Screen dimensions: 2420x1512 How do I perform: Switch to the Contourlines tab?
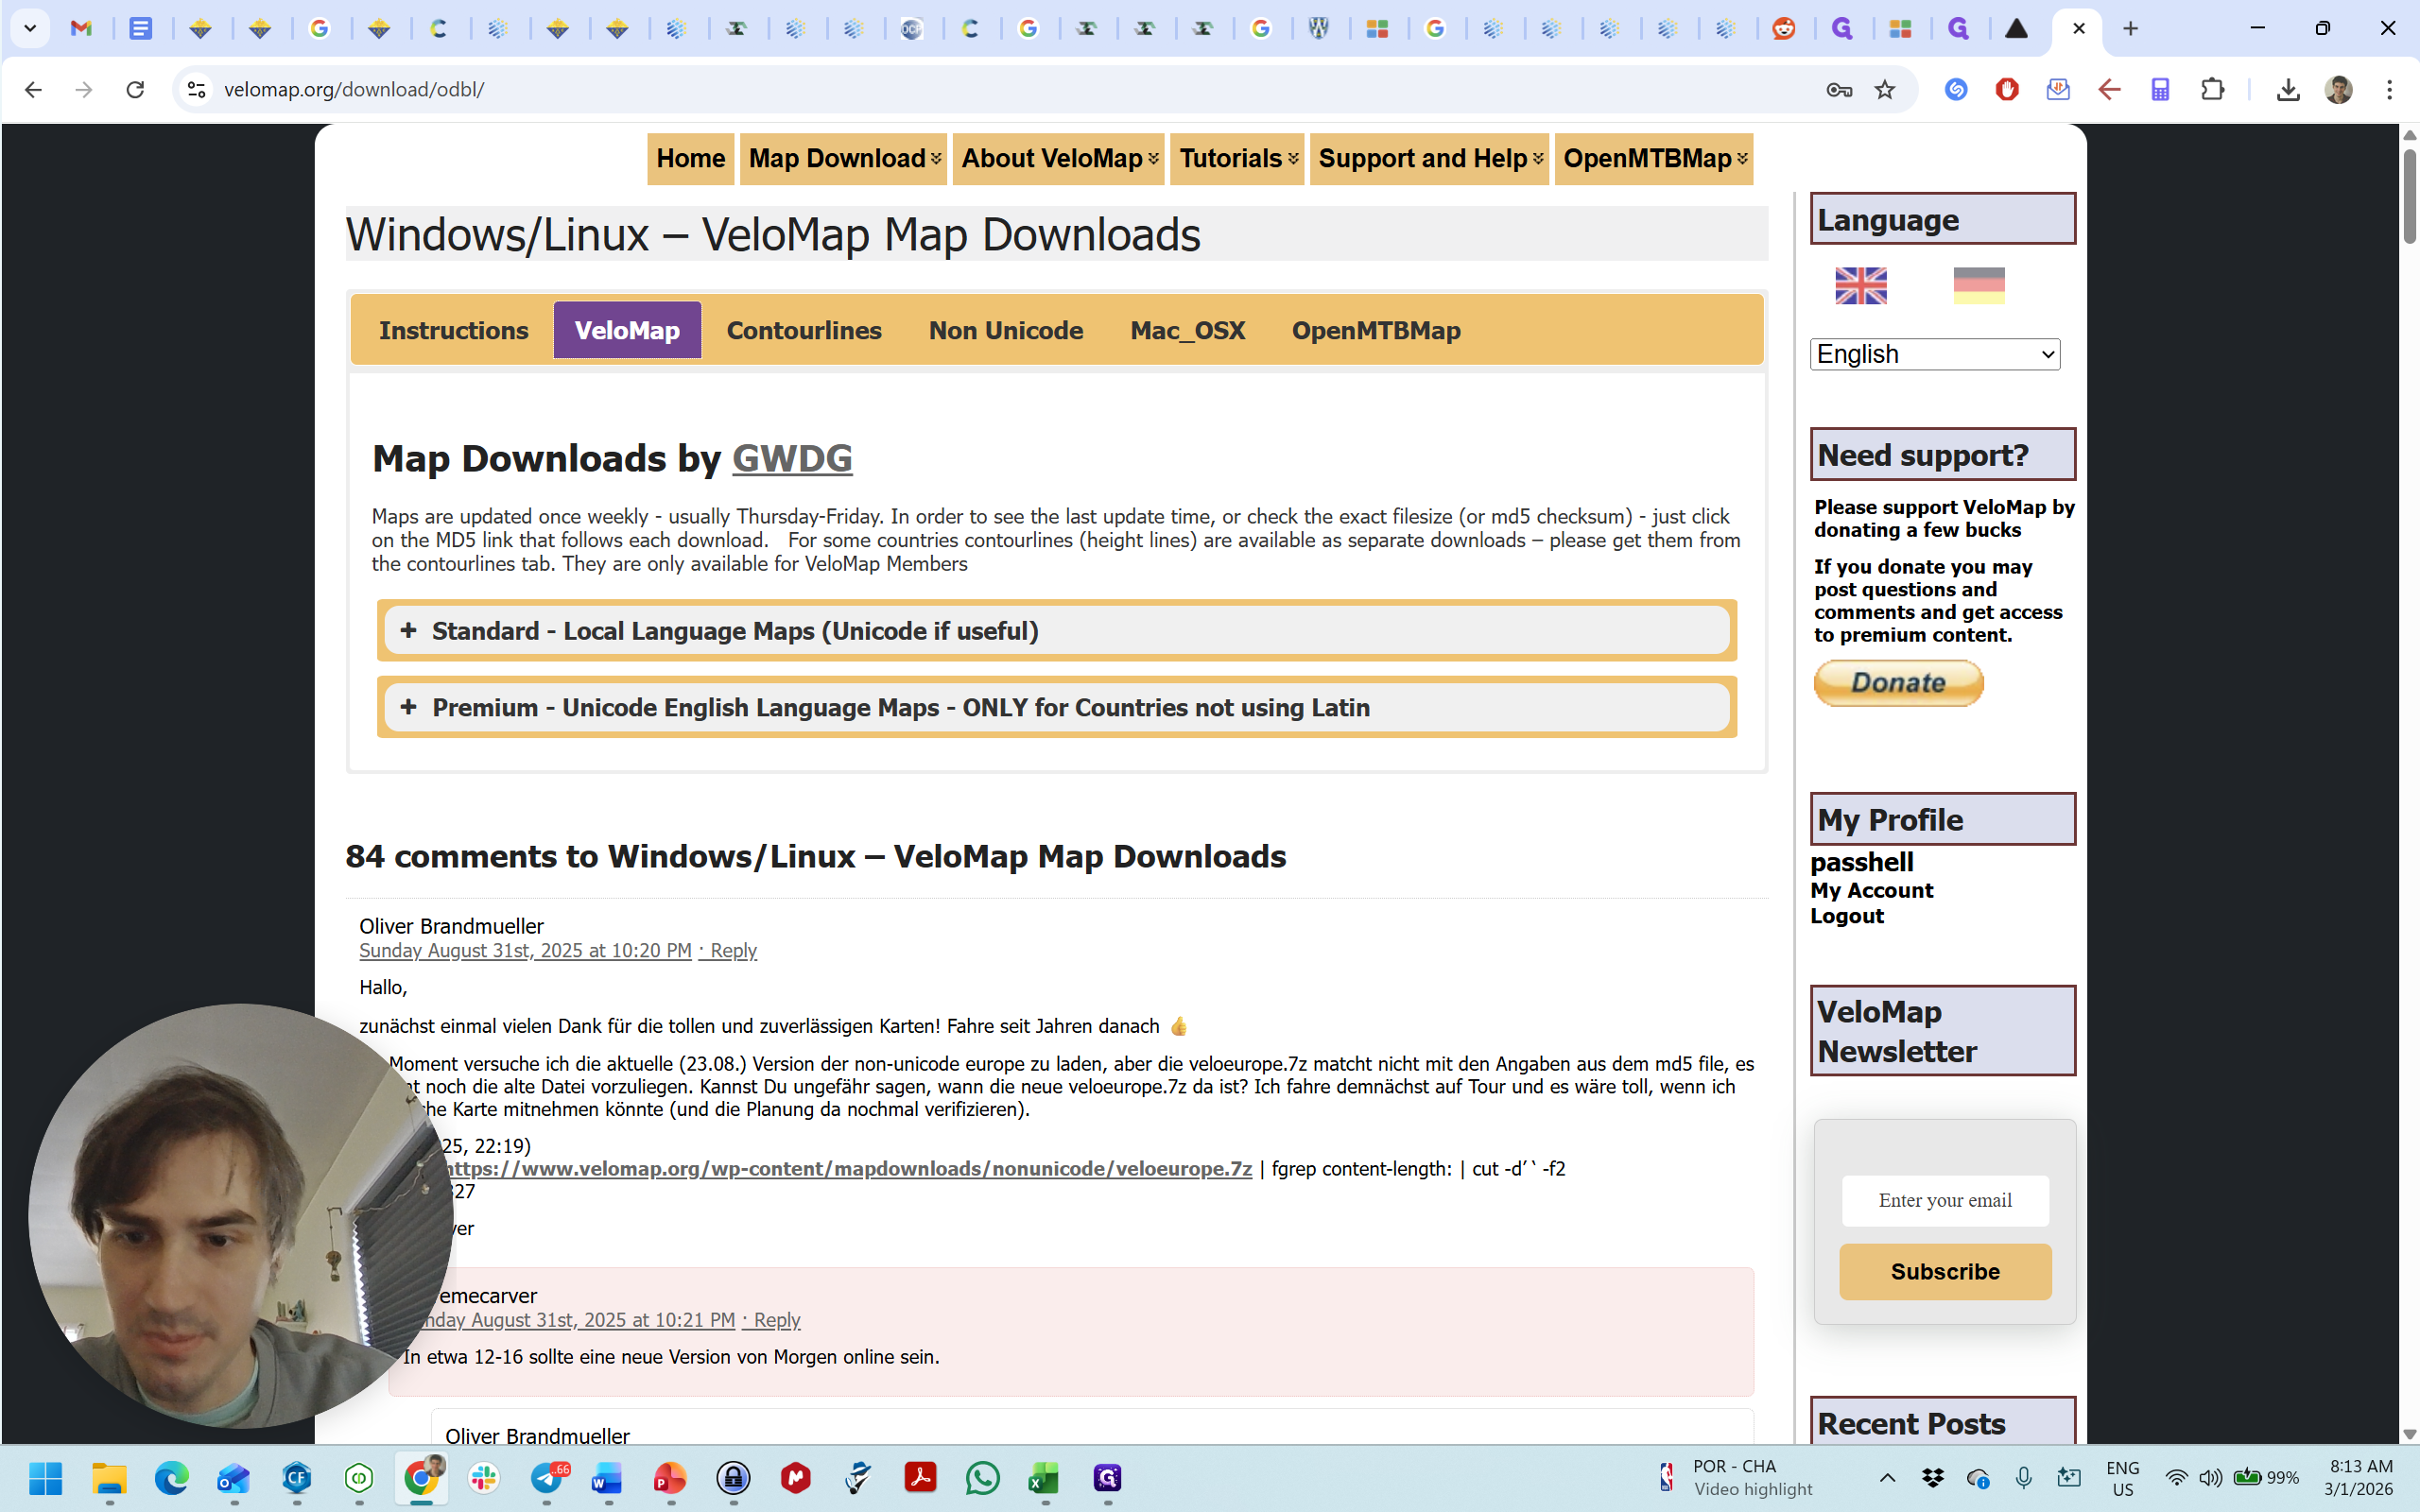[x=803, y=331]
